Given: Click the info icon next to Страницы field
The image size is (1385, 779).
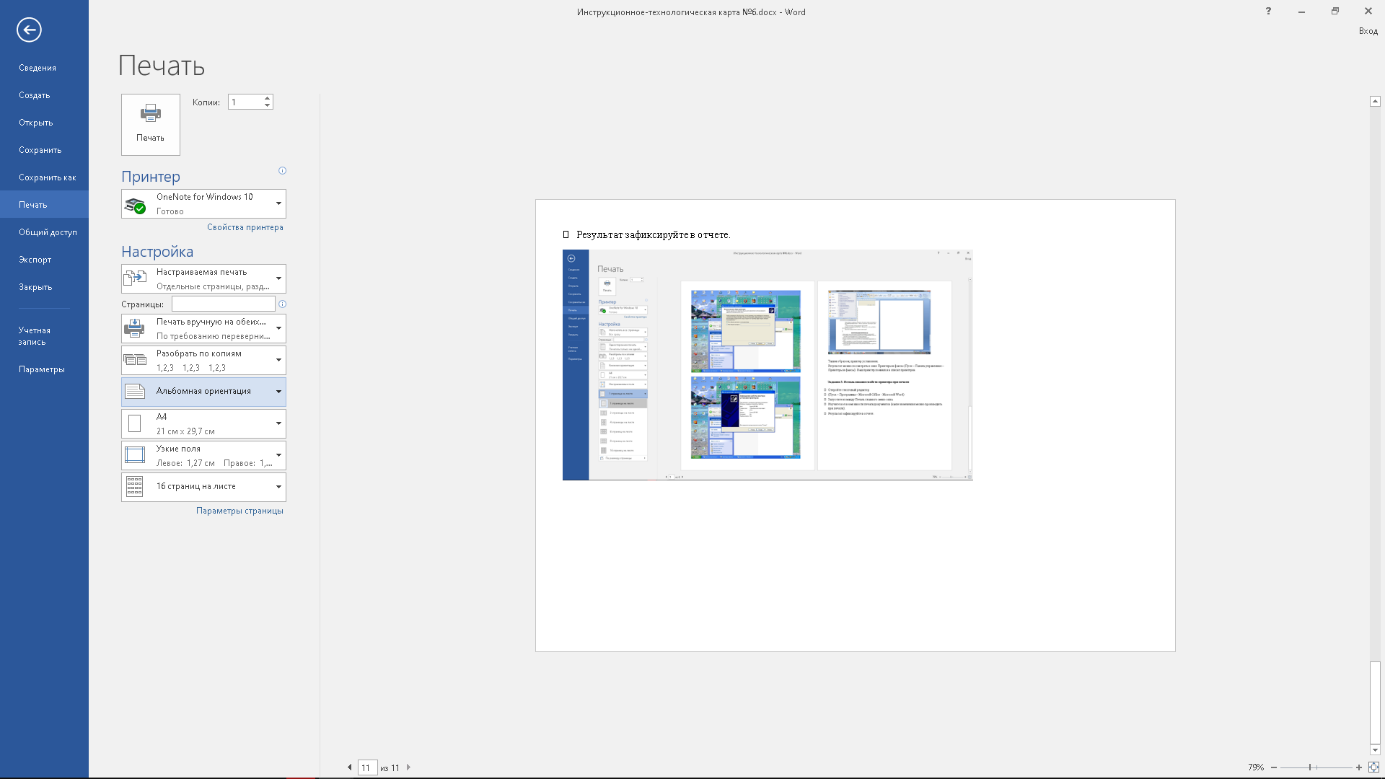Looking at the screenshot, I should click(283, 304).
